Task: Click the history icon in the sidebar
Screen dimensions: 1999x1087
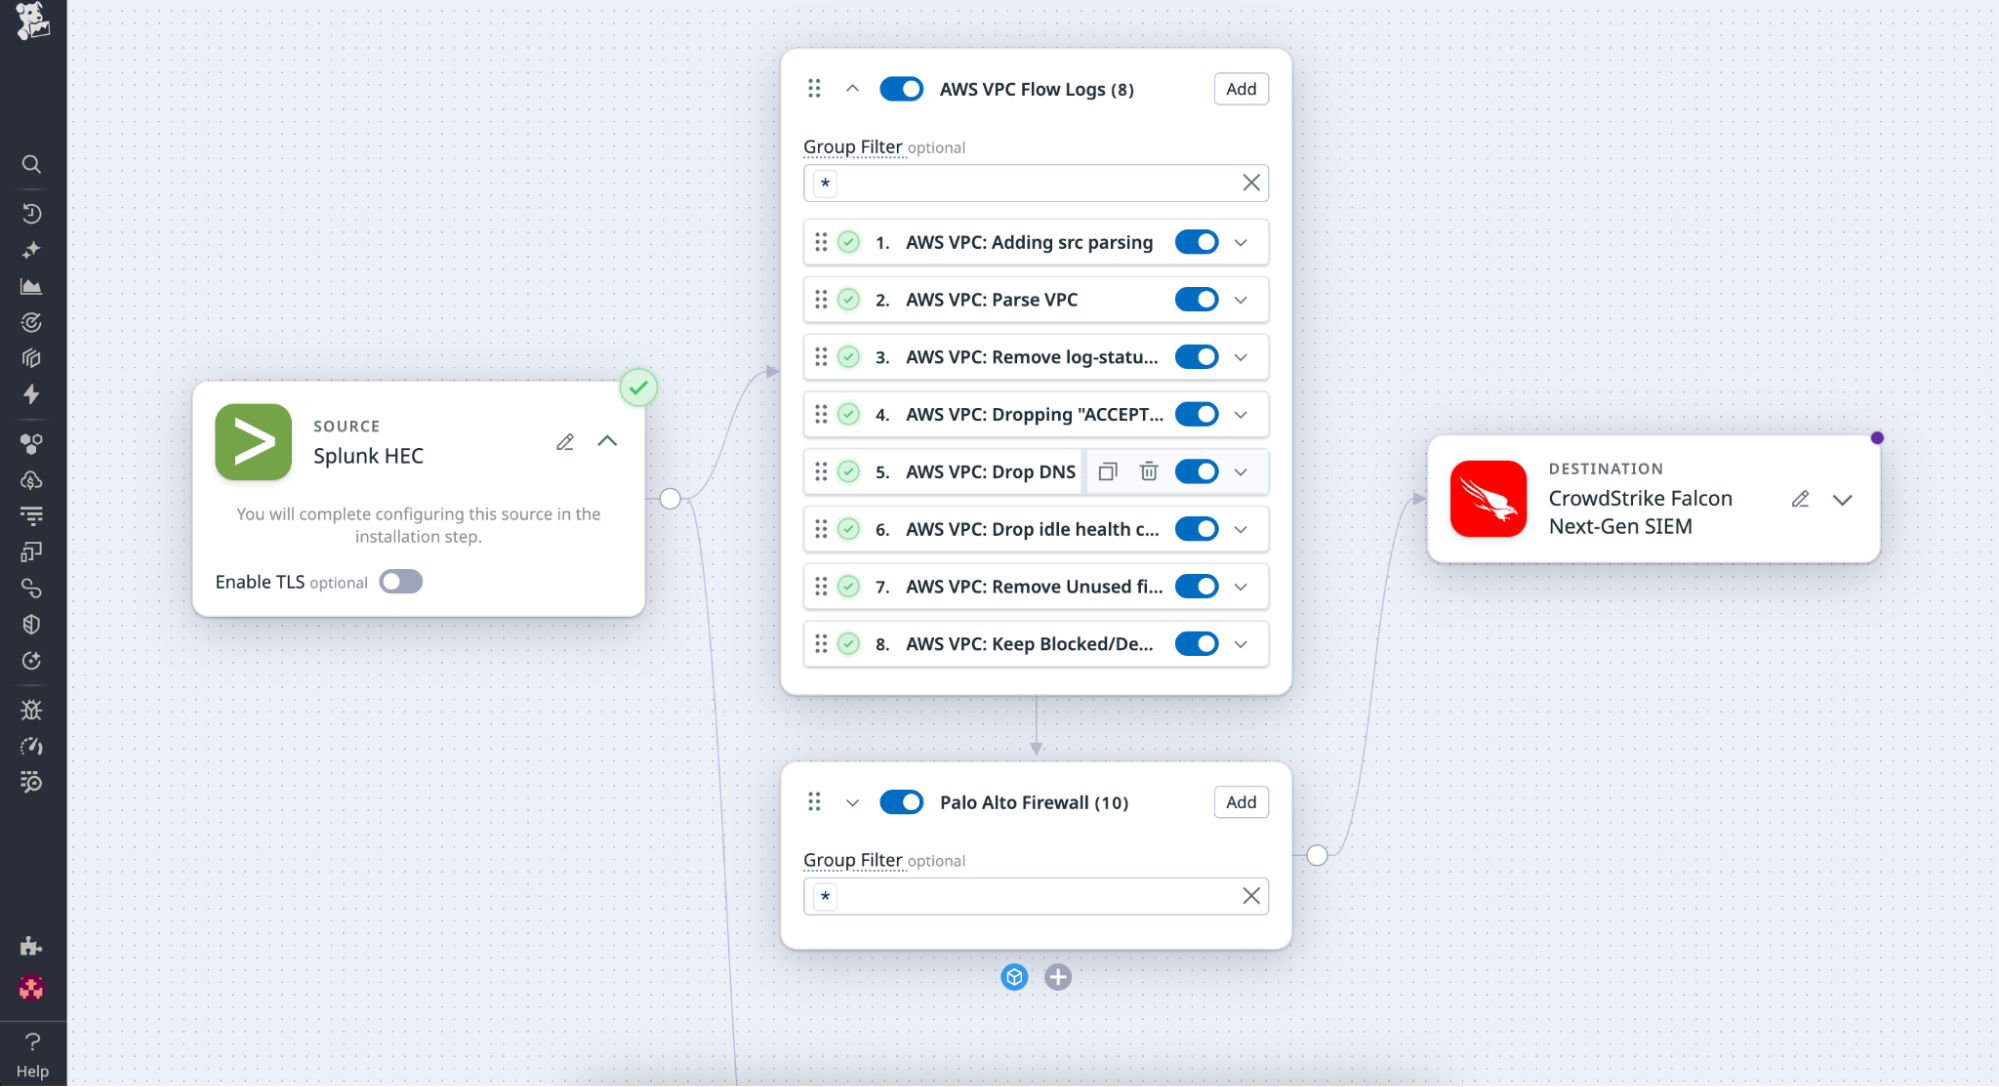Action: tap(31, 213)
